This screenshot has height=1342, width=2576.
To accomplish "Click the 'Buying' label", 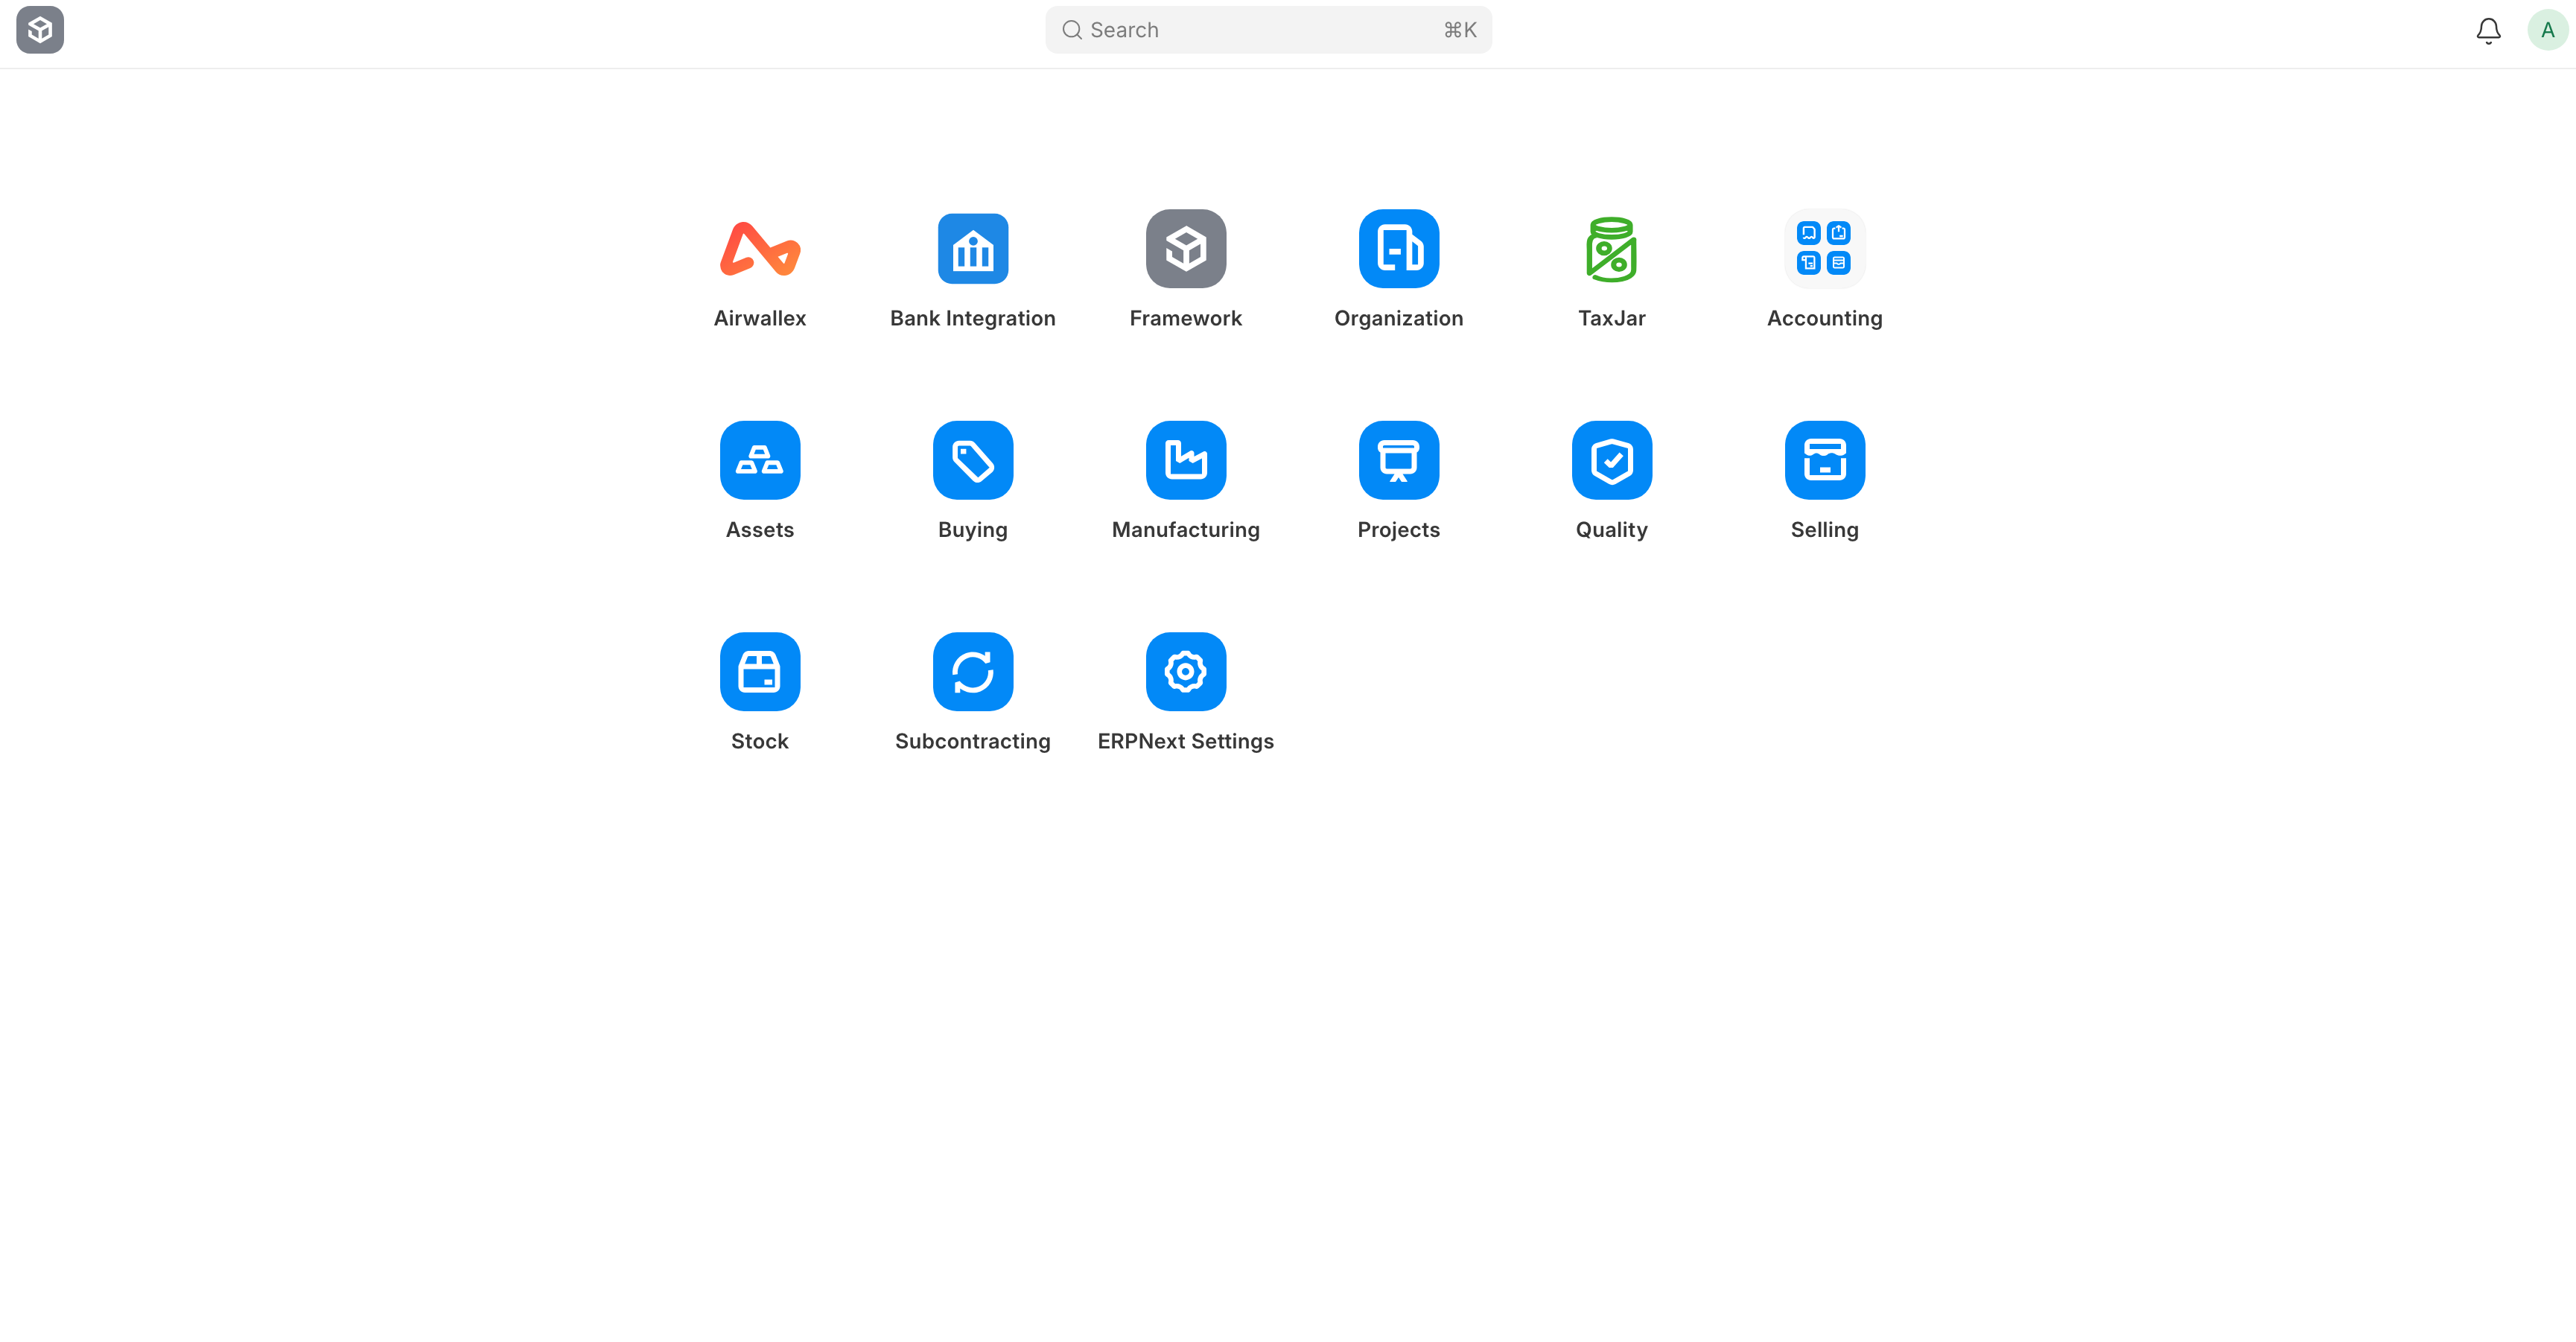I will [973, 530].
